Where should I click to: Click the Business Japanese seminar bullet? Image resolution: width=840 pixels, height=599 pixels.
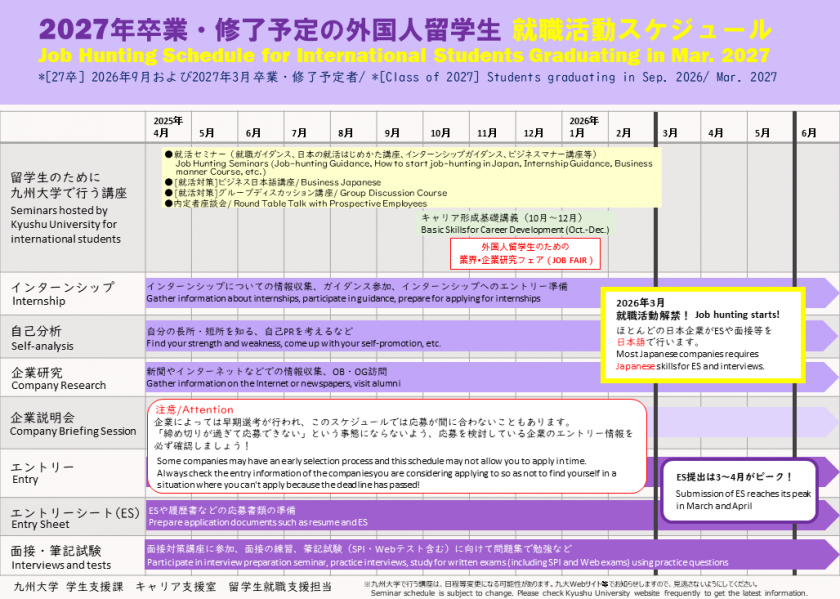277,182
